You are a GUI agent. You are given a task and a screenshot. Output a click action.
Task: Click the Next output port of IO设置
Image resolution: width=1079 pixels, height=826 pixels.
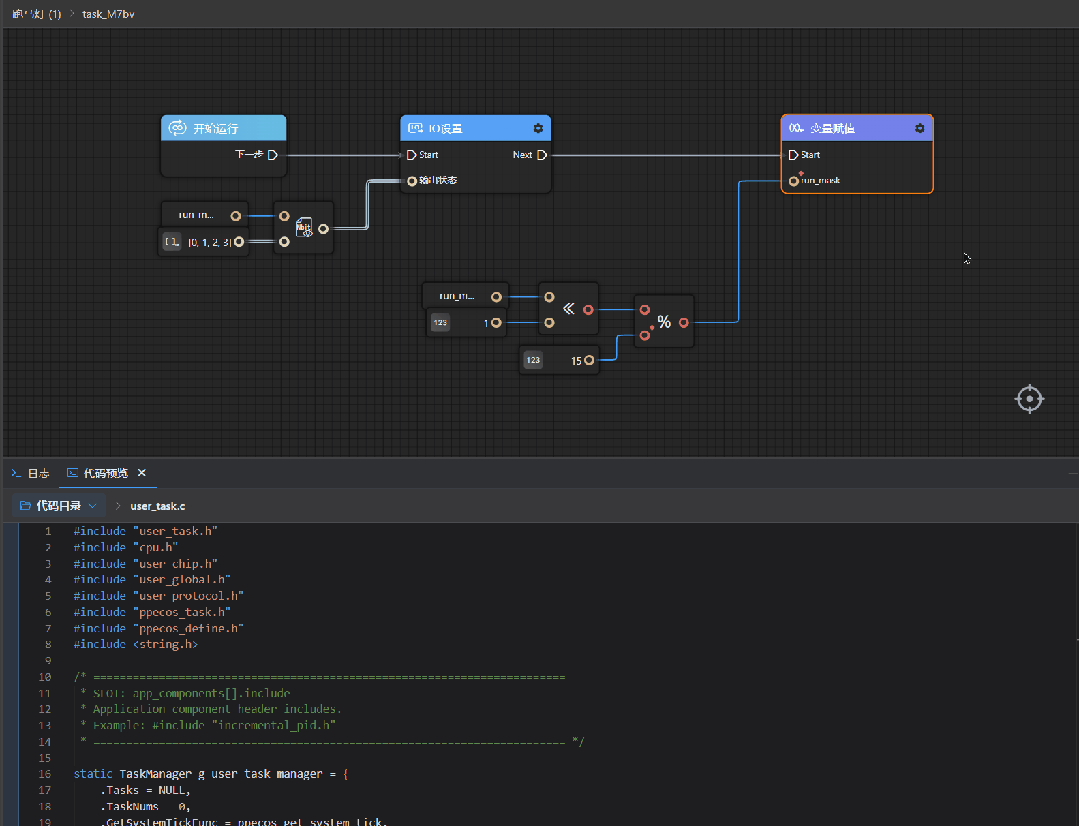(542, 155)
